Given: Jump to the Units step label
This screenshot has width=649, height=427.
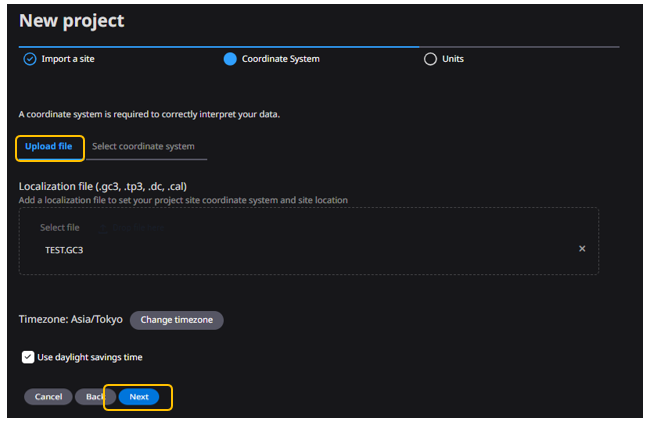Looking at the screenshot, I should pyautogui.click(x=453, y=59).
